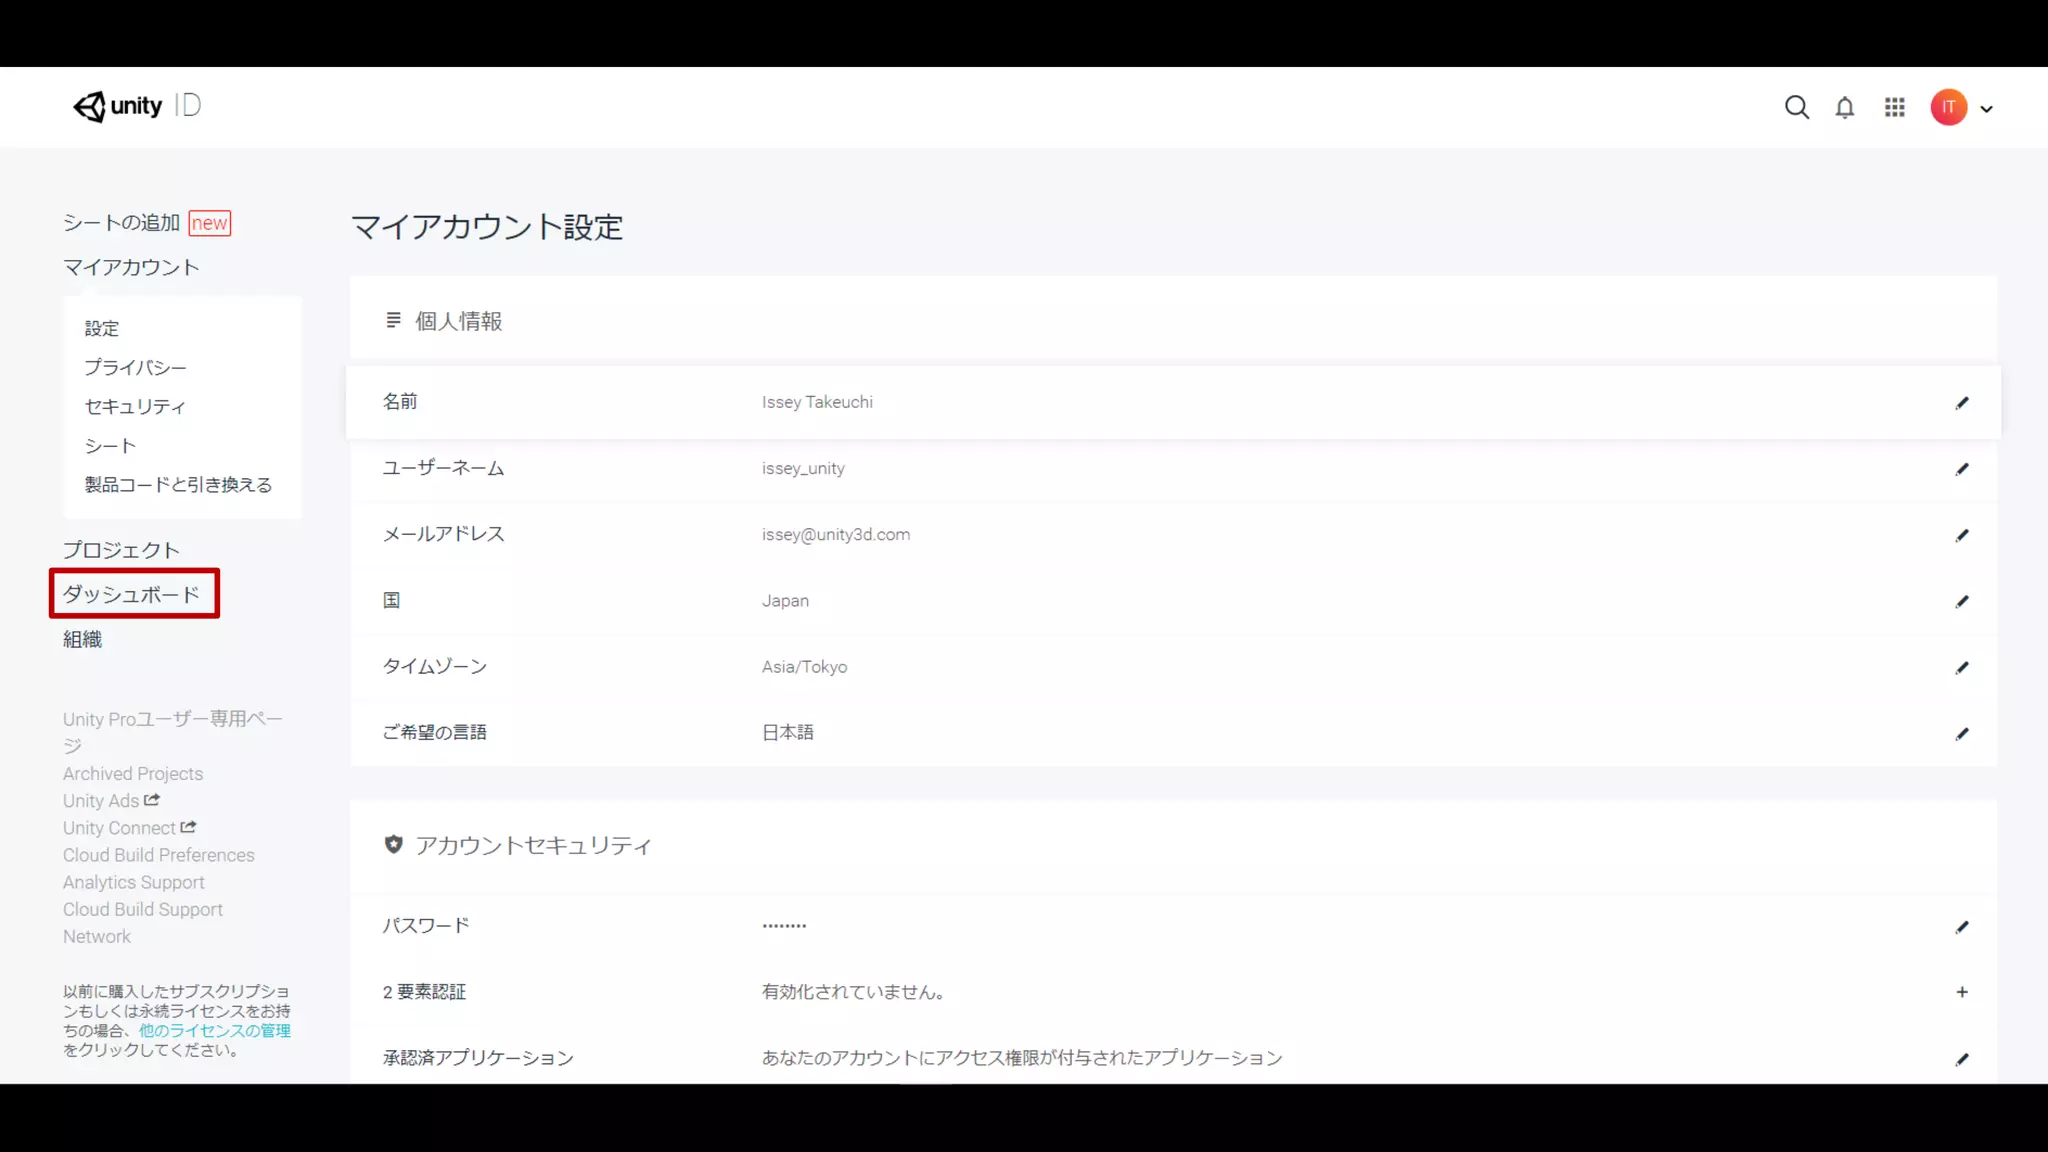Edit the メールアドレス pencil icon
This screenshot has height=1152, width=2048.
(1962, 535)
